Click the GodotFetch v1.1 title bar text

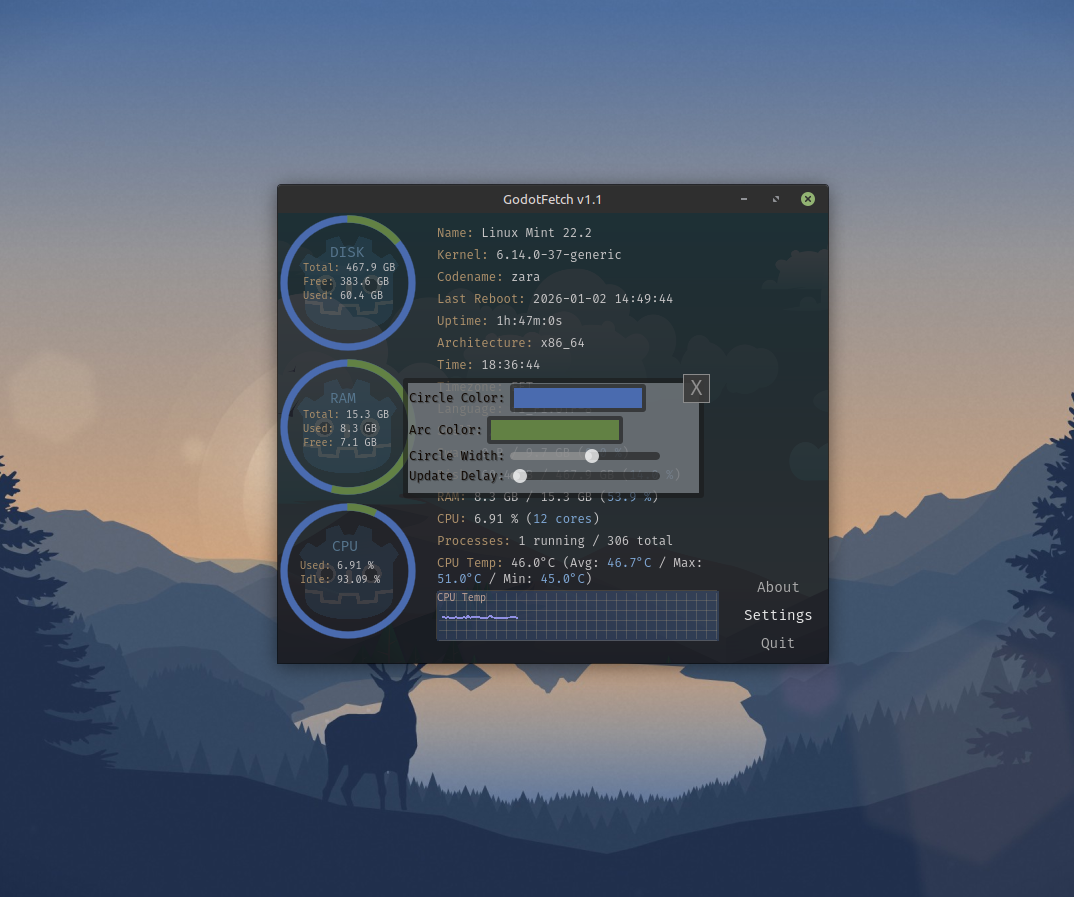pyautogui.click(x=552, y=199)
